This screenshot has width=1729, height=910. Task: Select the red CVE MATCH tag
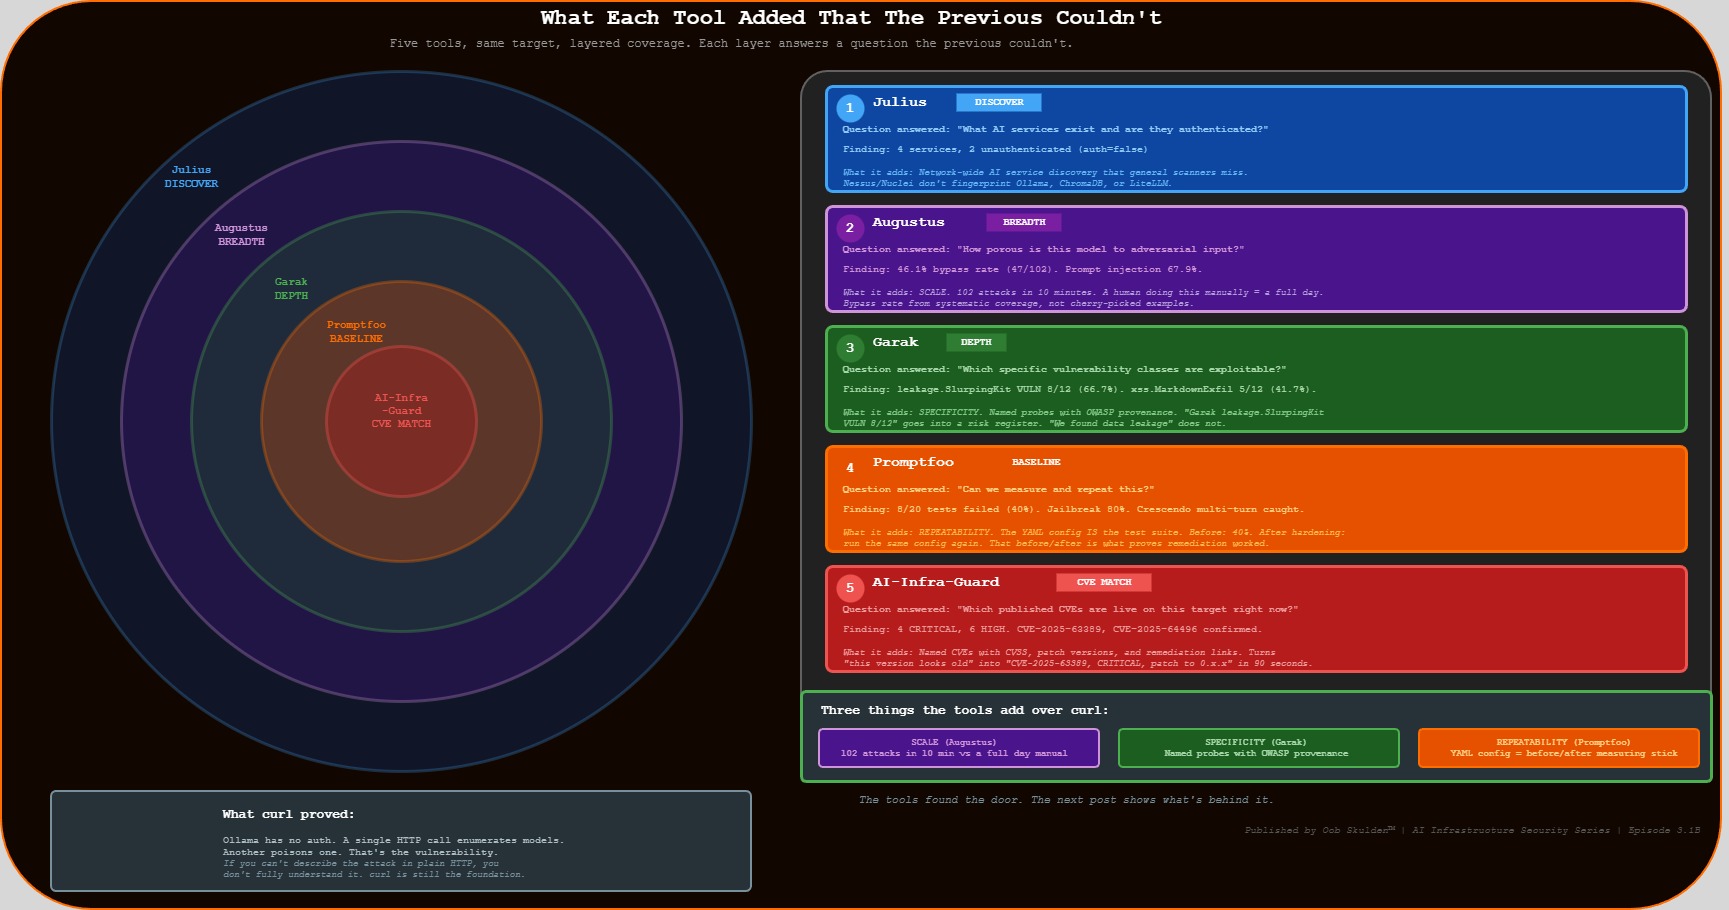click(x=1103, y=582)
